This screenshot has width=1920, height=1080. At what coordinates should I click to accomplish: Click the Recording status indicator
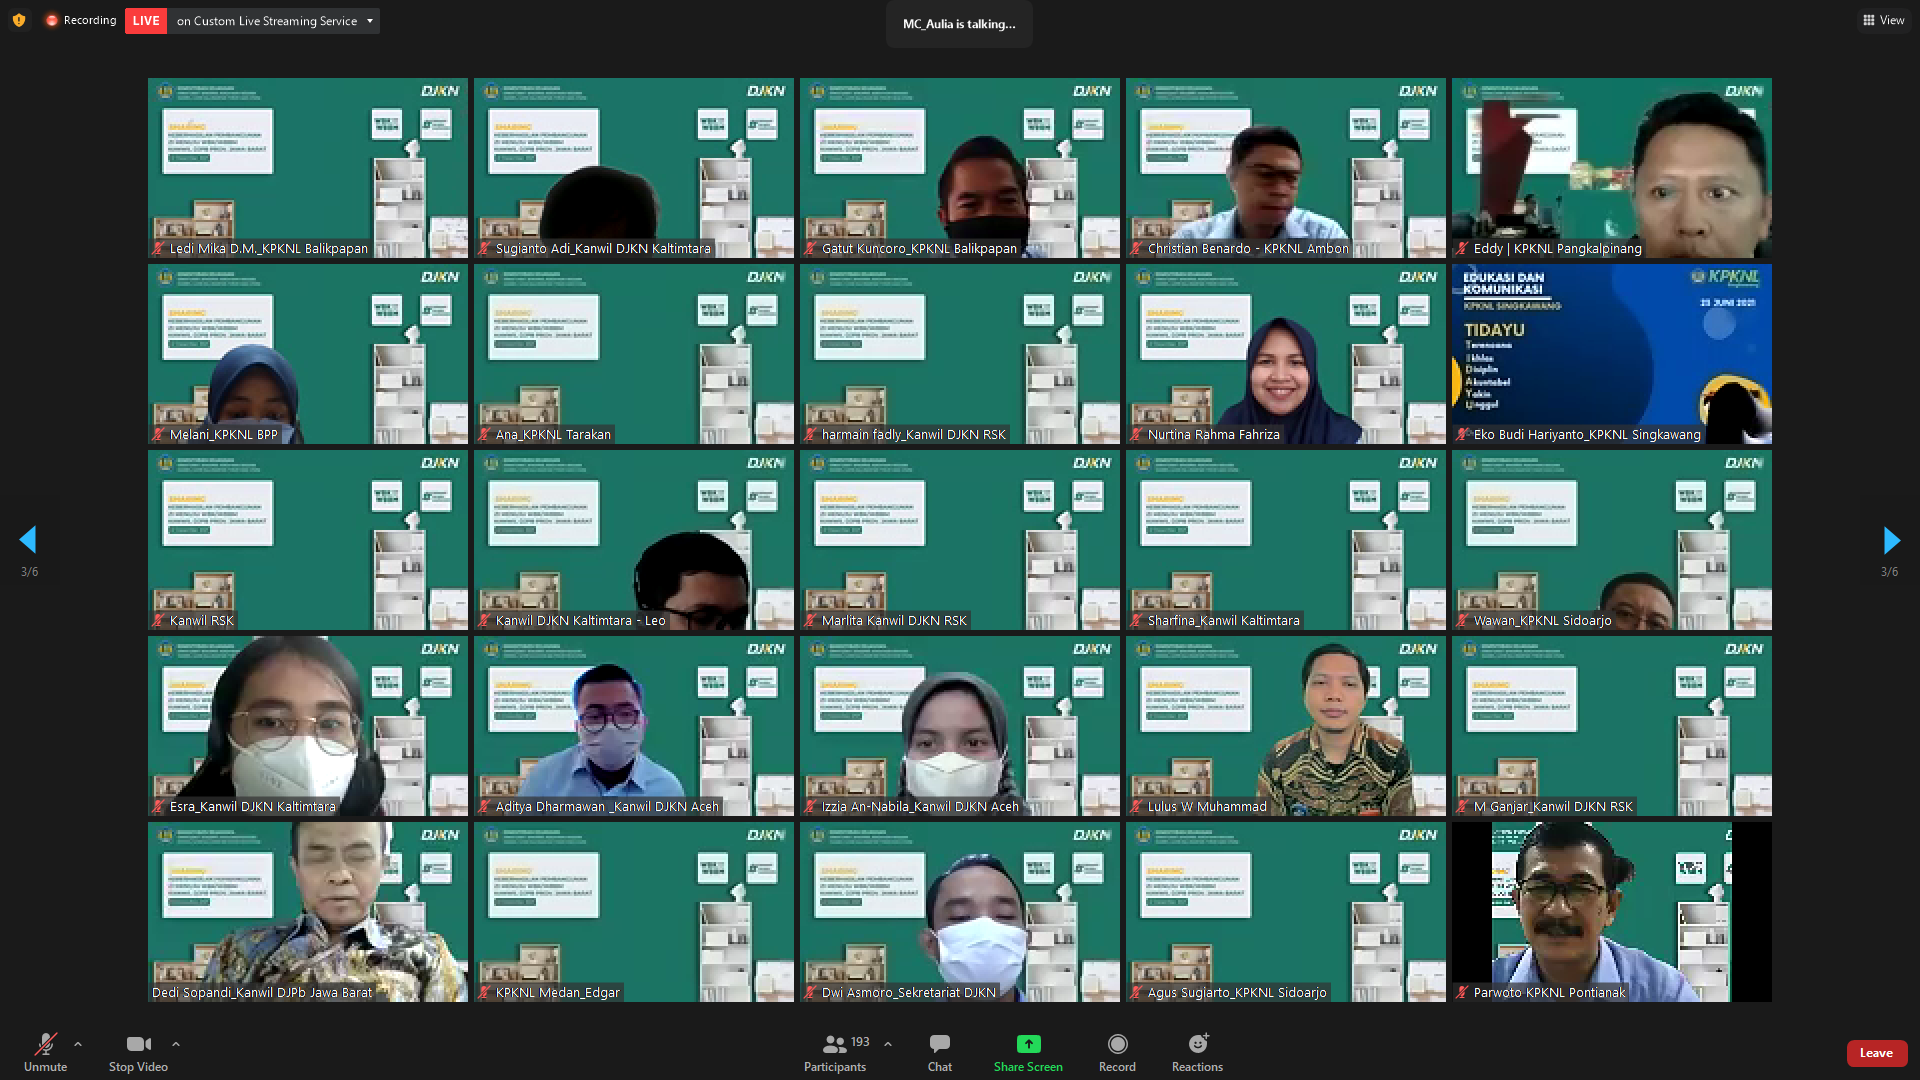tap(81, 20)
